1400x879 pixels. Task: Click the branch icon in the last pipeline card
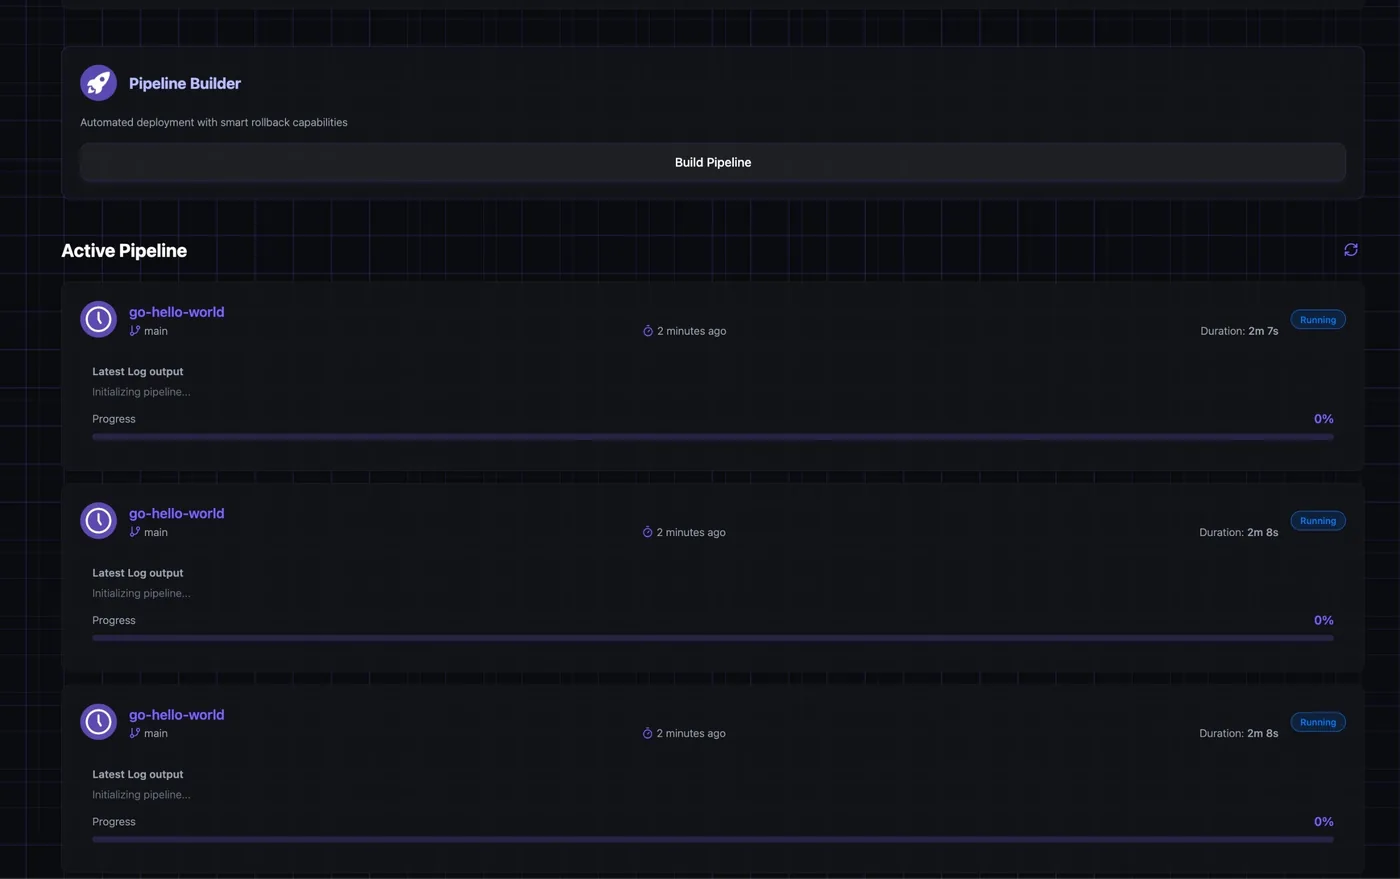click(x=135, y=733)
